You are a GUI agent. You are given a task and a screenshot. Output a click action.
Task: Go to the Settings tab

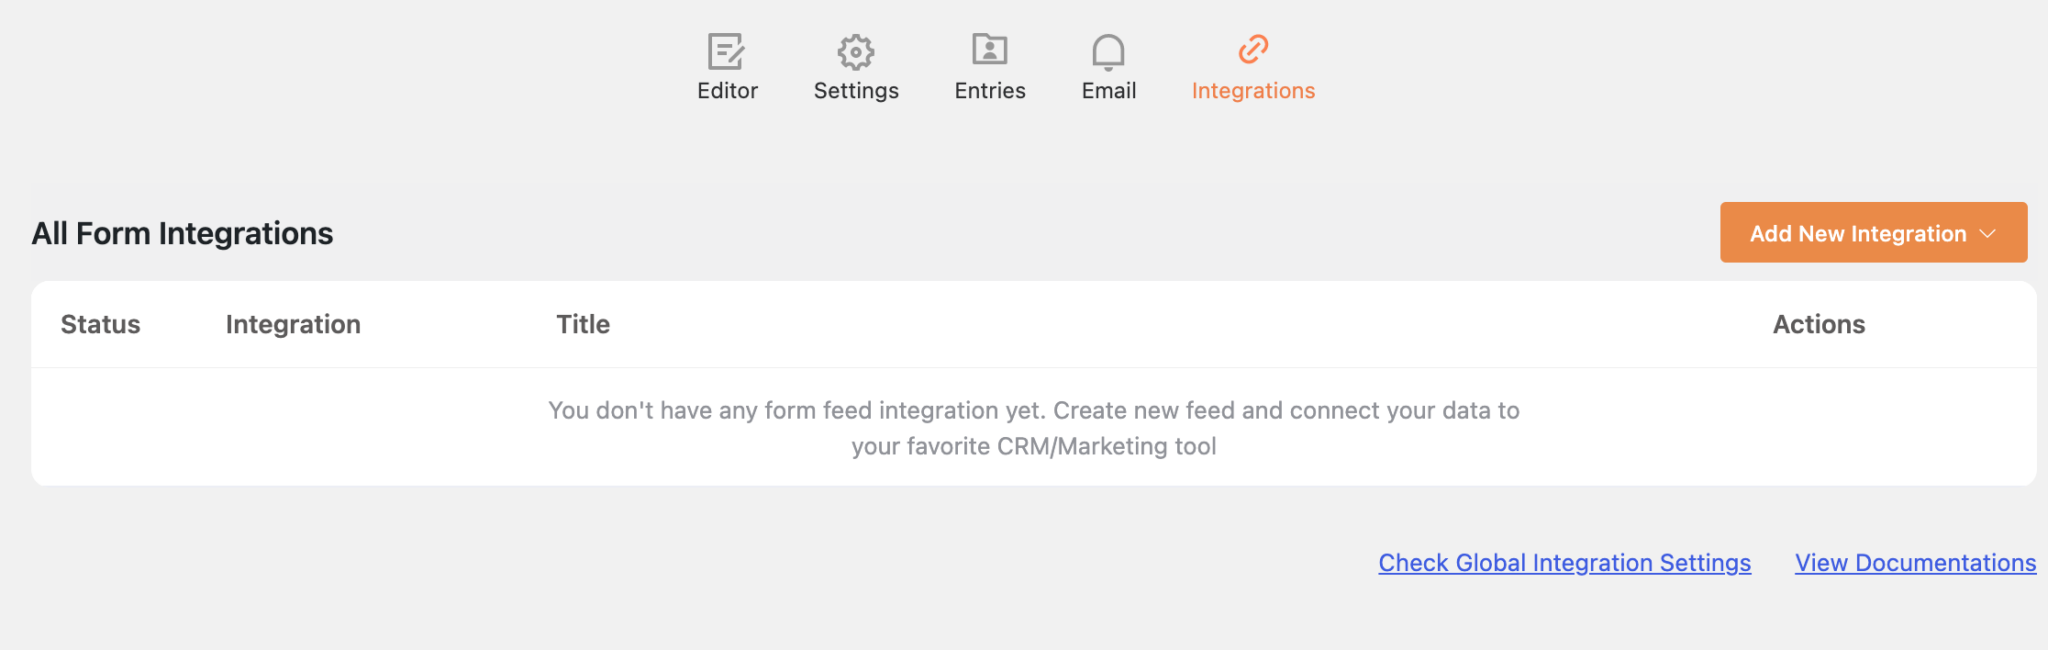pos(855,90)
